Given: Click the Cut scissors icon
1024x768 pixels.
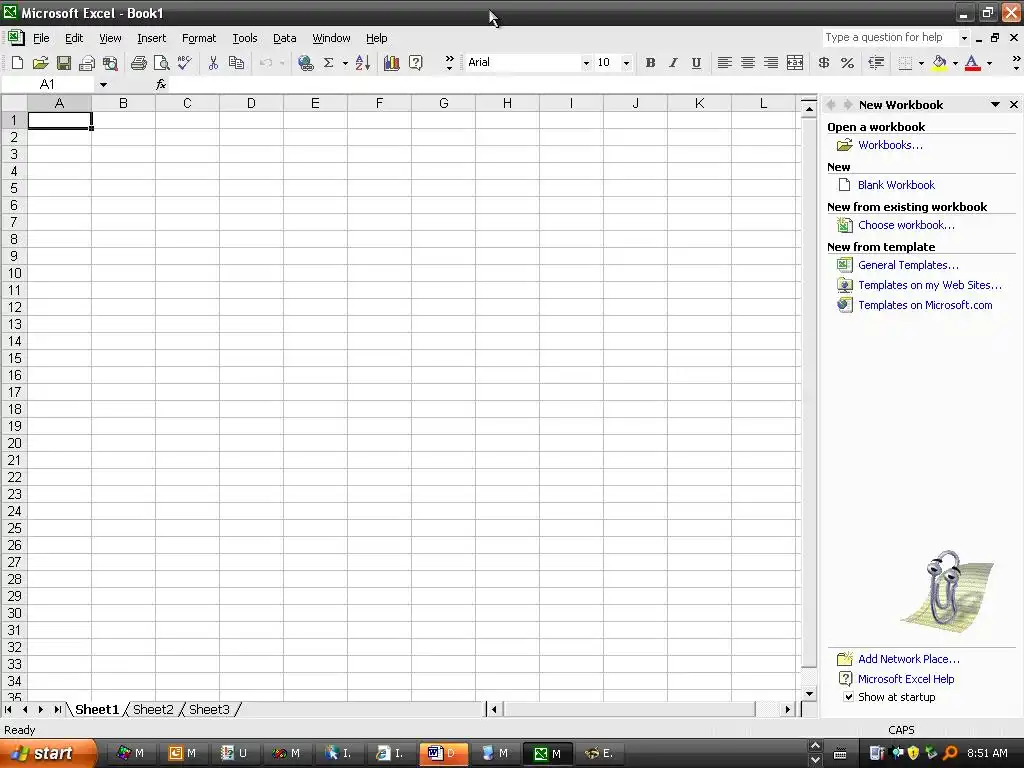Looking at the screenshot, I should (x=213, y=63).
